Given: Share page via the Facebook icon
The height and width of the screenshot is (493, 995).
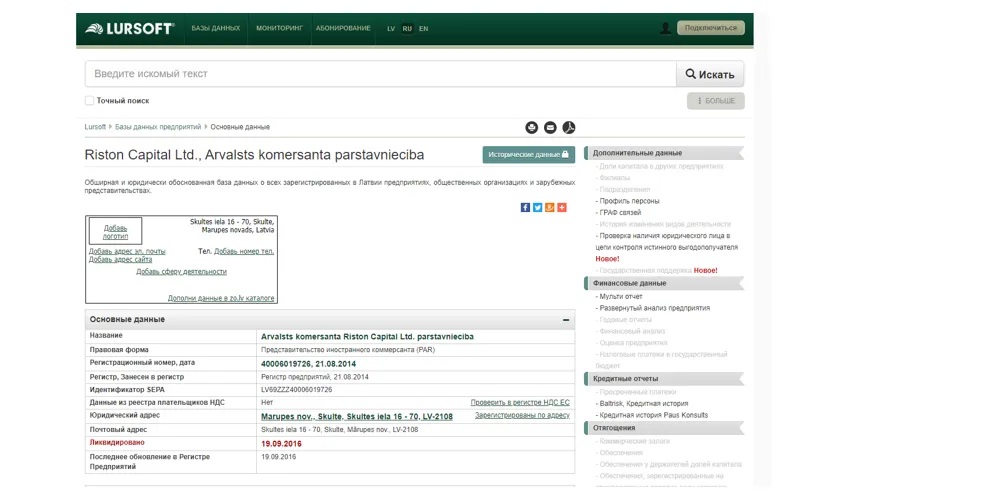Looking at the screenshot, I should (525, 207).
